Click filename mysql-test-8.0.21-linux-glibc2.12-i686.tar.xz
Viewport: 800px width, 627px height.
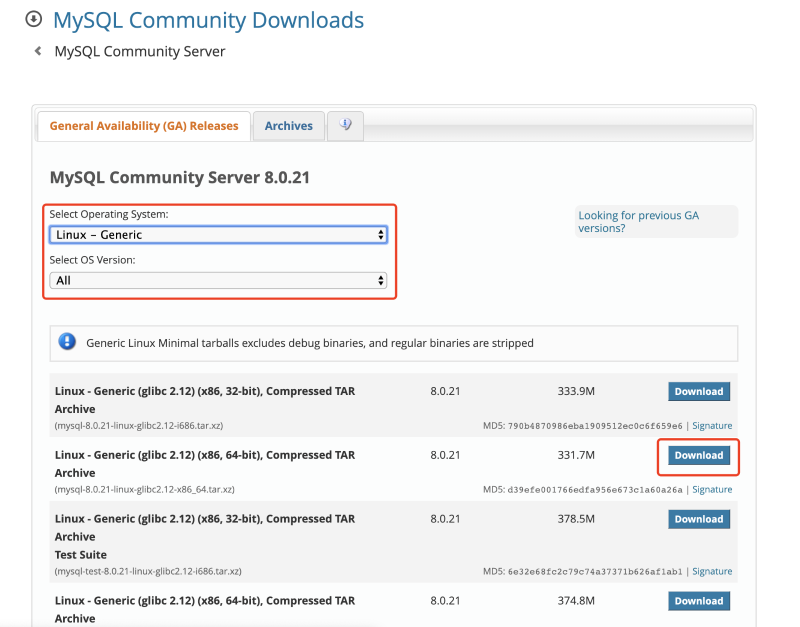coord(148,571)
